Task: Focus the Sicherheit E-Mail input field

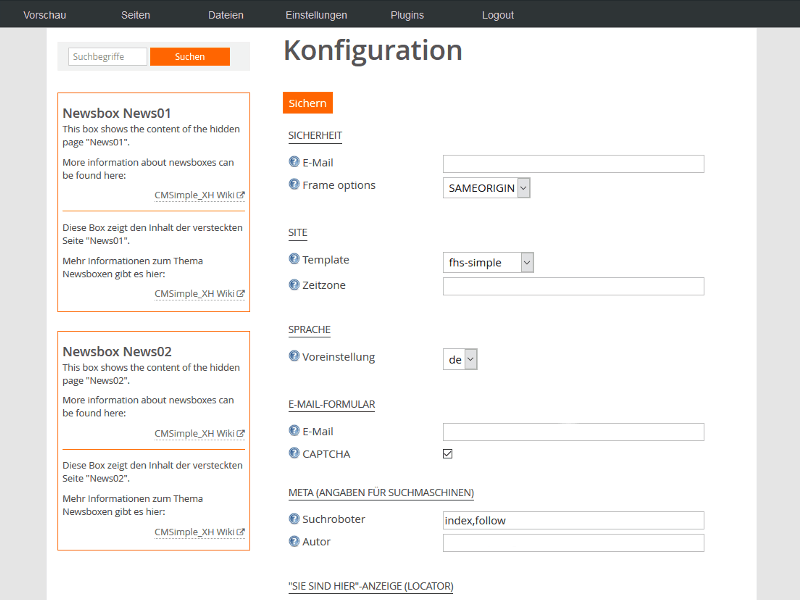Action: pyautogui.click(x=573, y=164)
